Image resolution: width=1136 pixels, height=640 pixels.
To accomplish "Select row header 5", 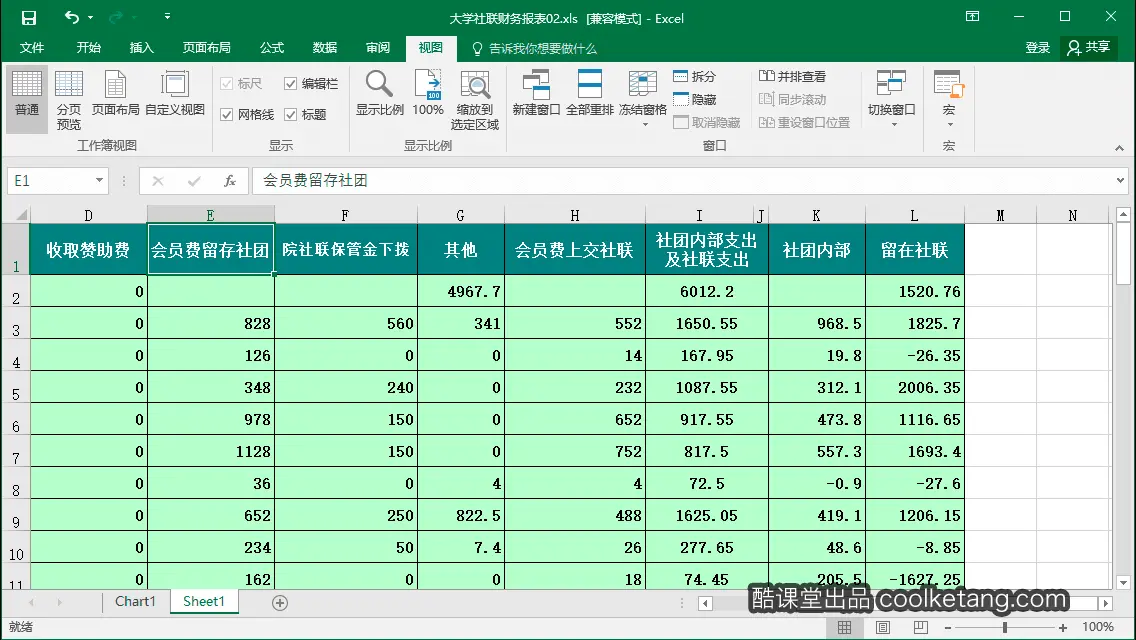I will tap(15, 388).
